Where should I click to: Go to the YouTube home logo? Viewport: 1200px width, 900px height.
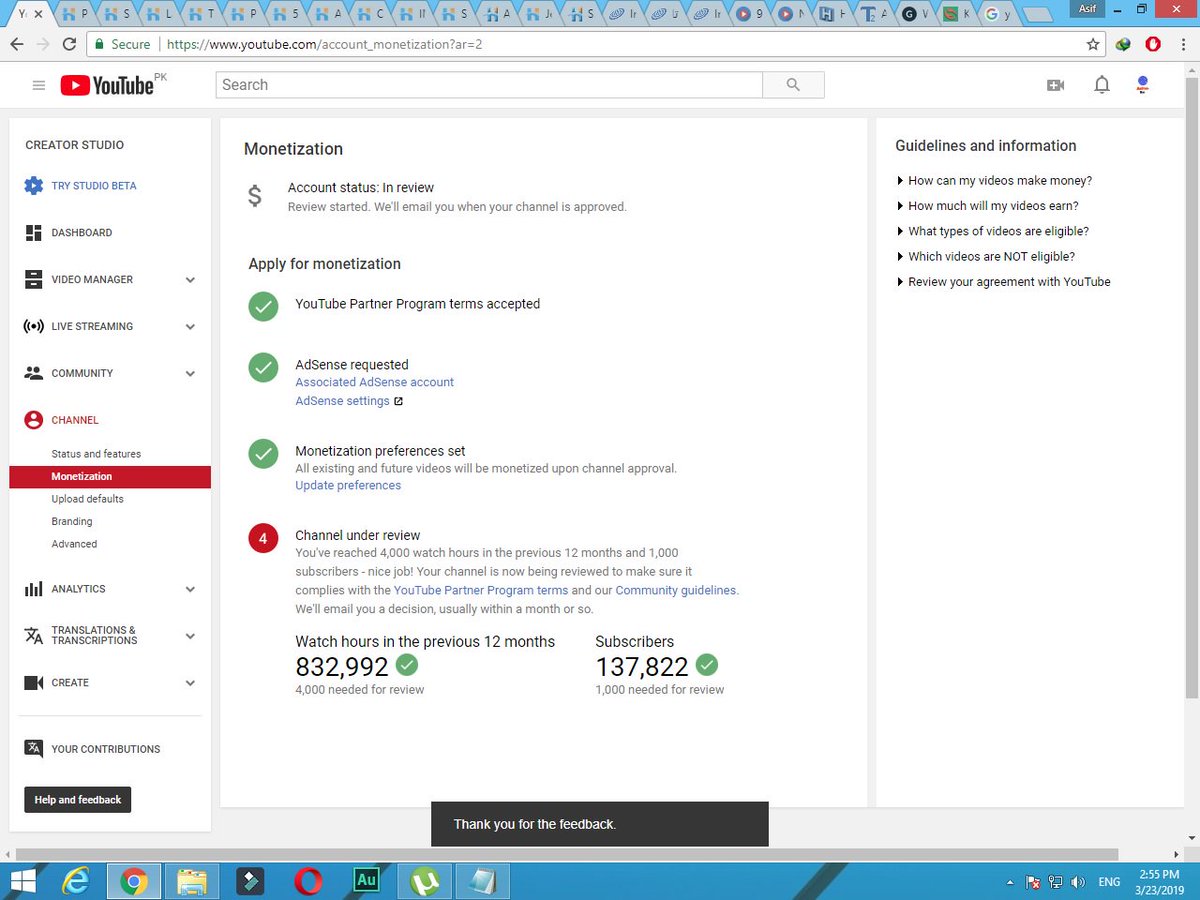click(x=107, y=86)
